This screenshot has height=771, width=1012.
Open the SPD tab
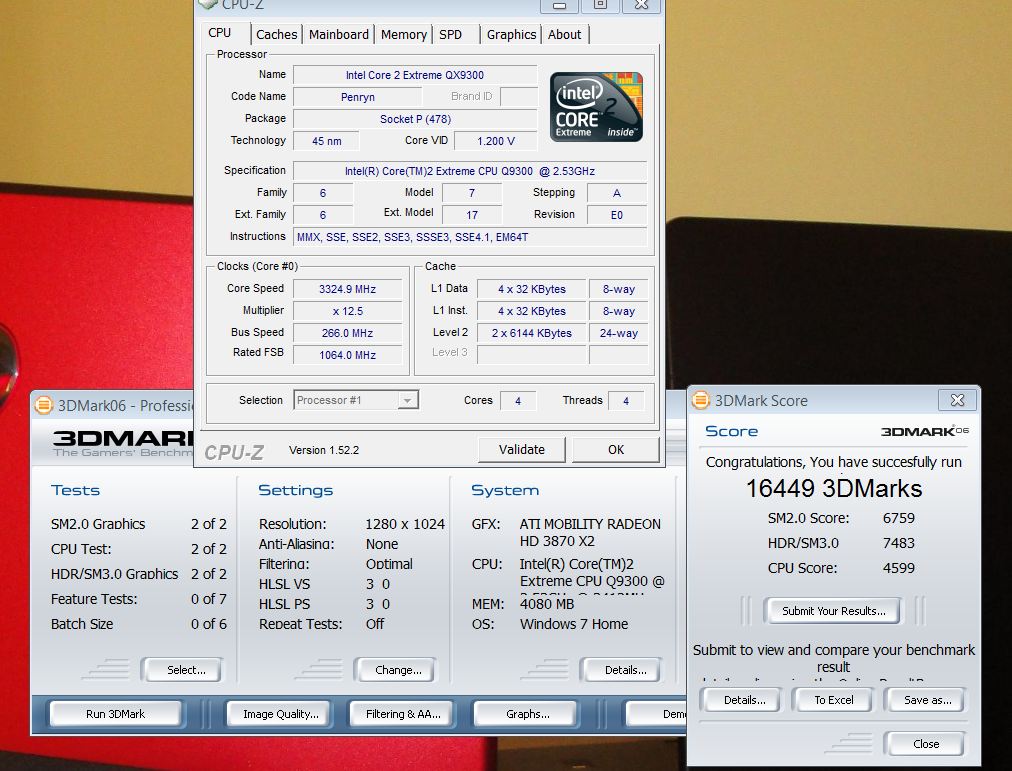click(450, 34)
